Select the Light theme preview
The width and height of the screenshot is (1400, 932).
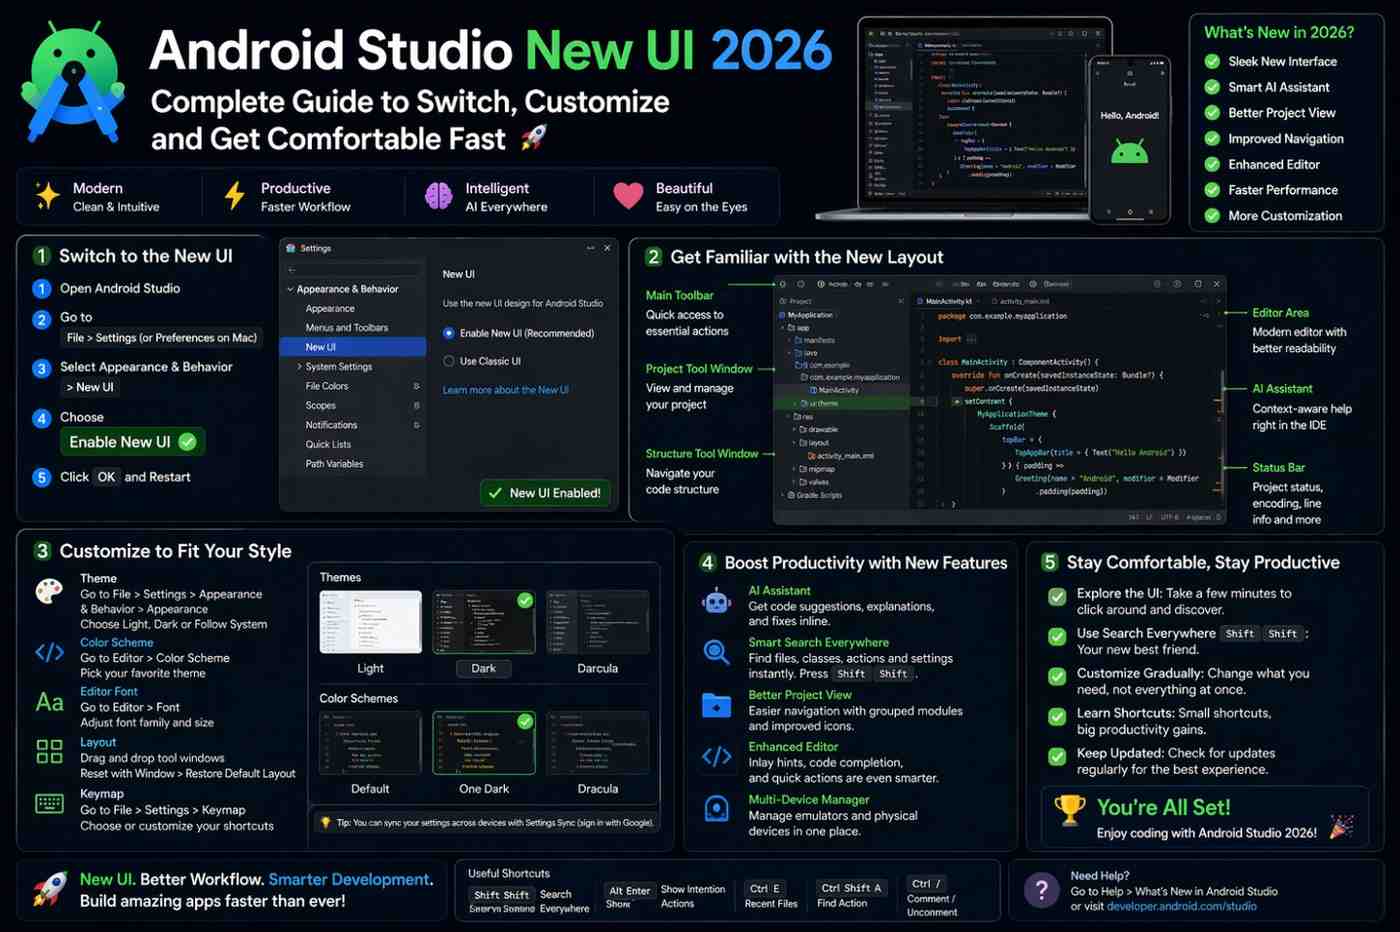tap(370, 622)
